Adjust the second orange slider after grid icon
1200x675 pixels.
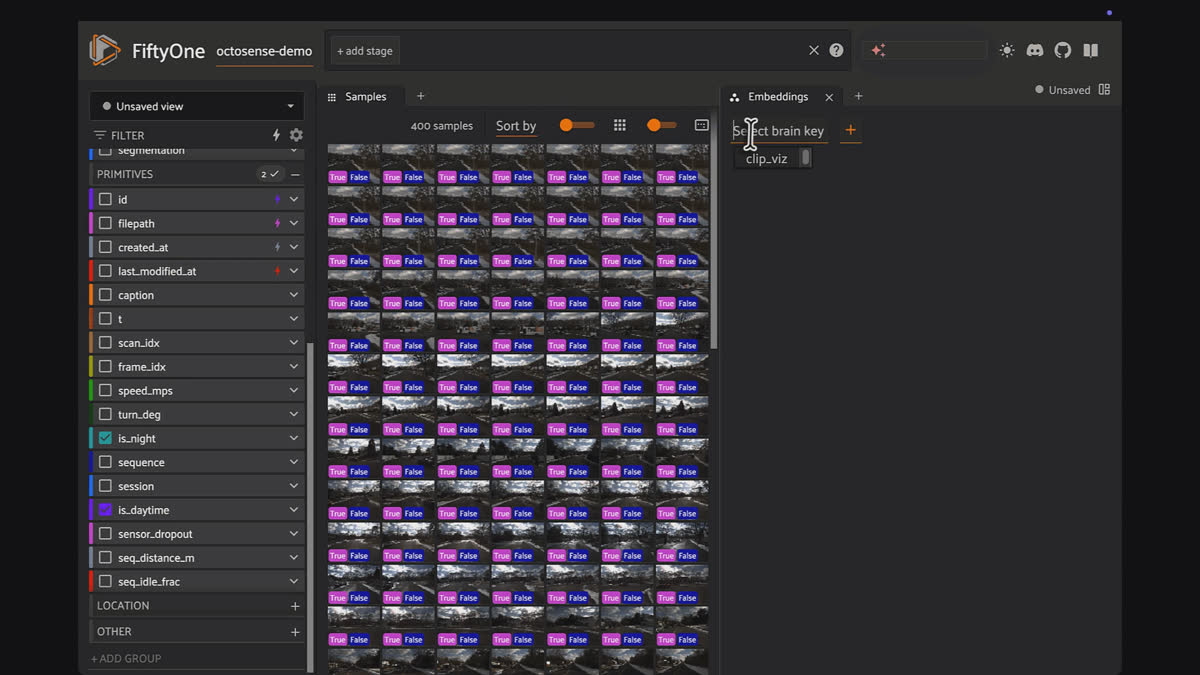click(x=662, y=125)
